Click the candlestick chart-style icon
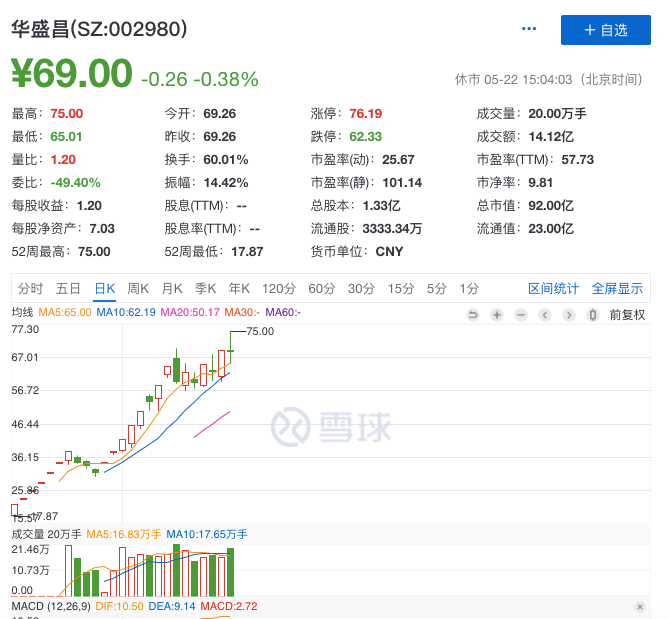Screen dimensions: 670x619 tap(593, 315)
